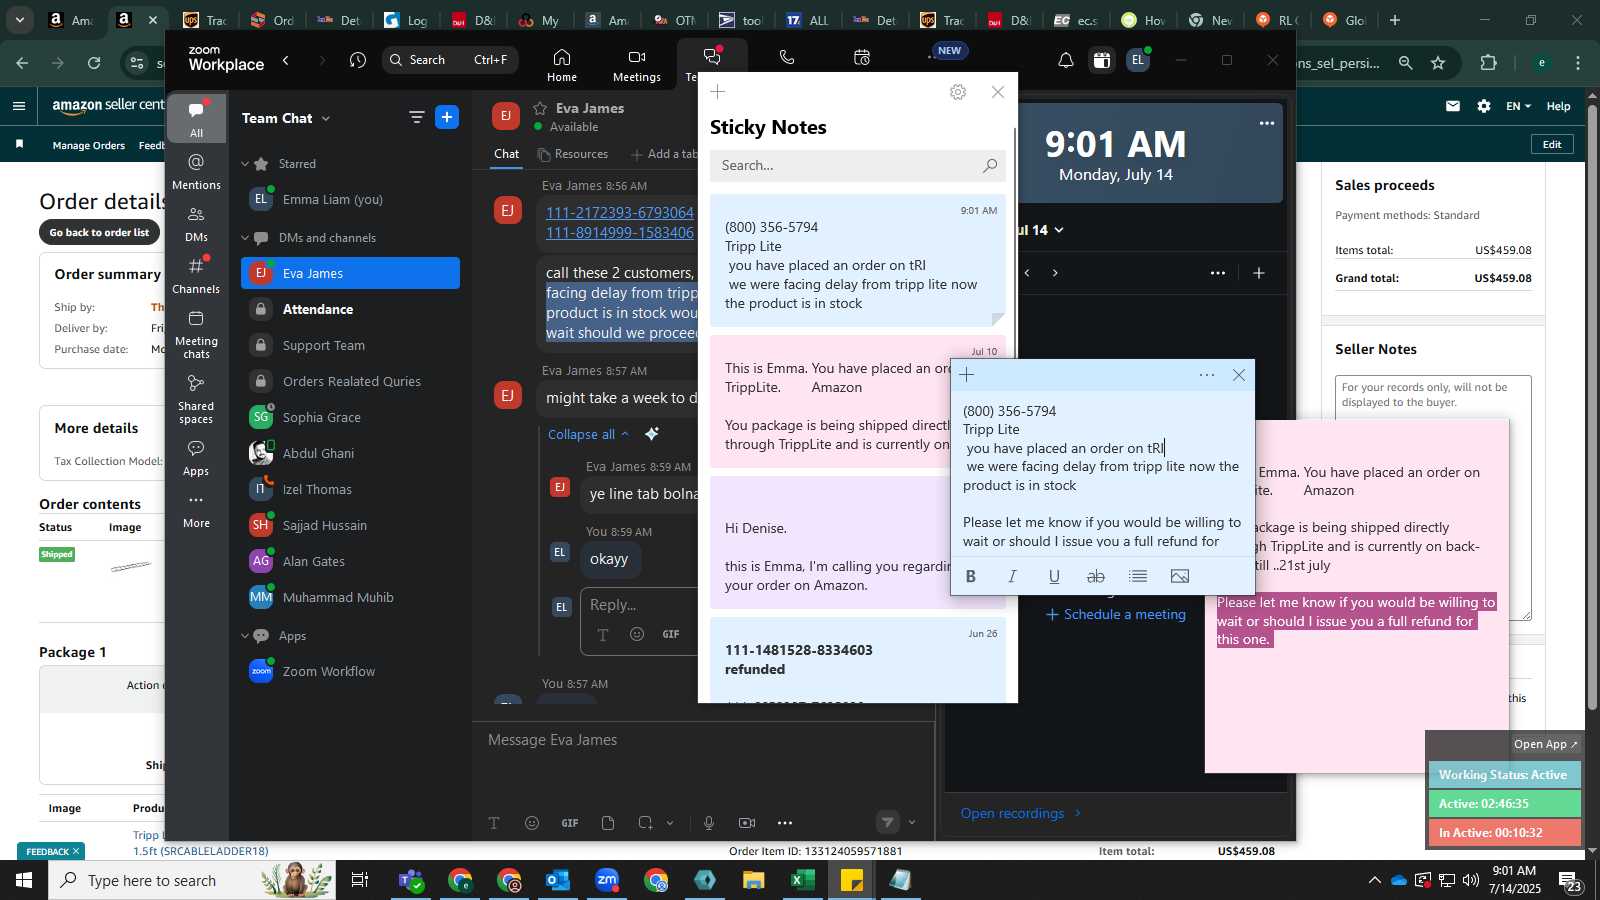
Task: Open the Zoom calendar tab icon
Action: (x=862, y=58)
